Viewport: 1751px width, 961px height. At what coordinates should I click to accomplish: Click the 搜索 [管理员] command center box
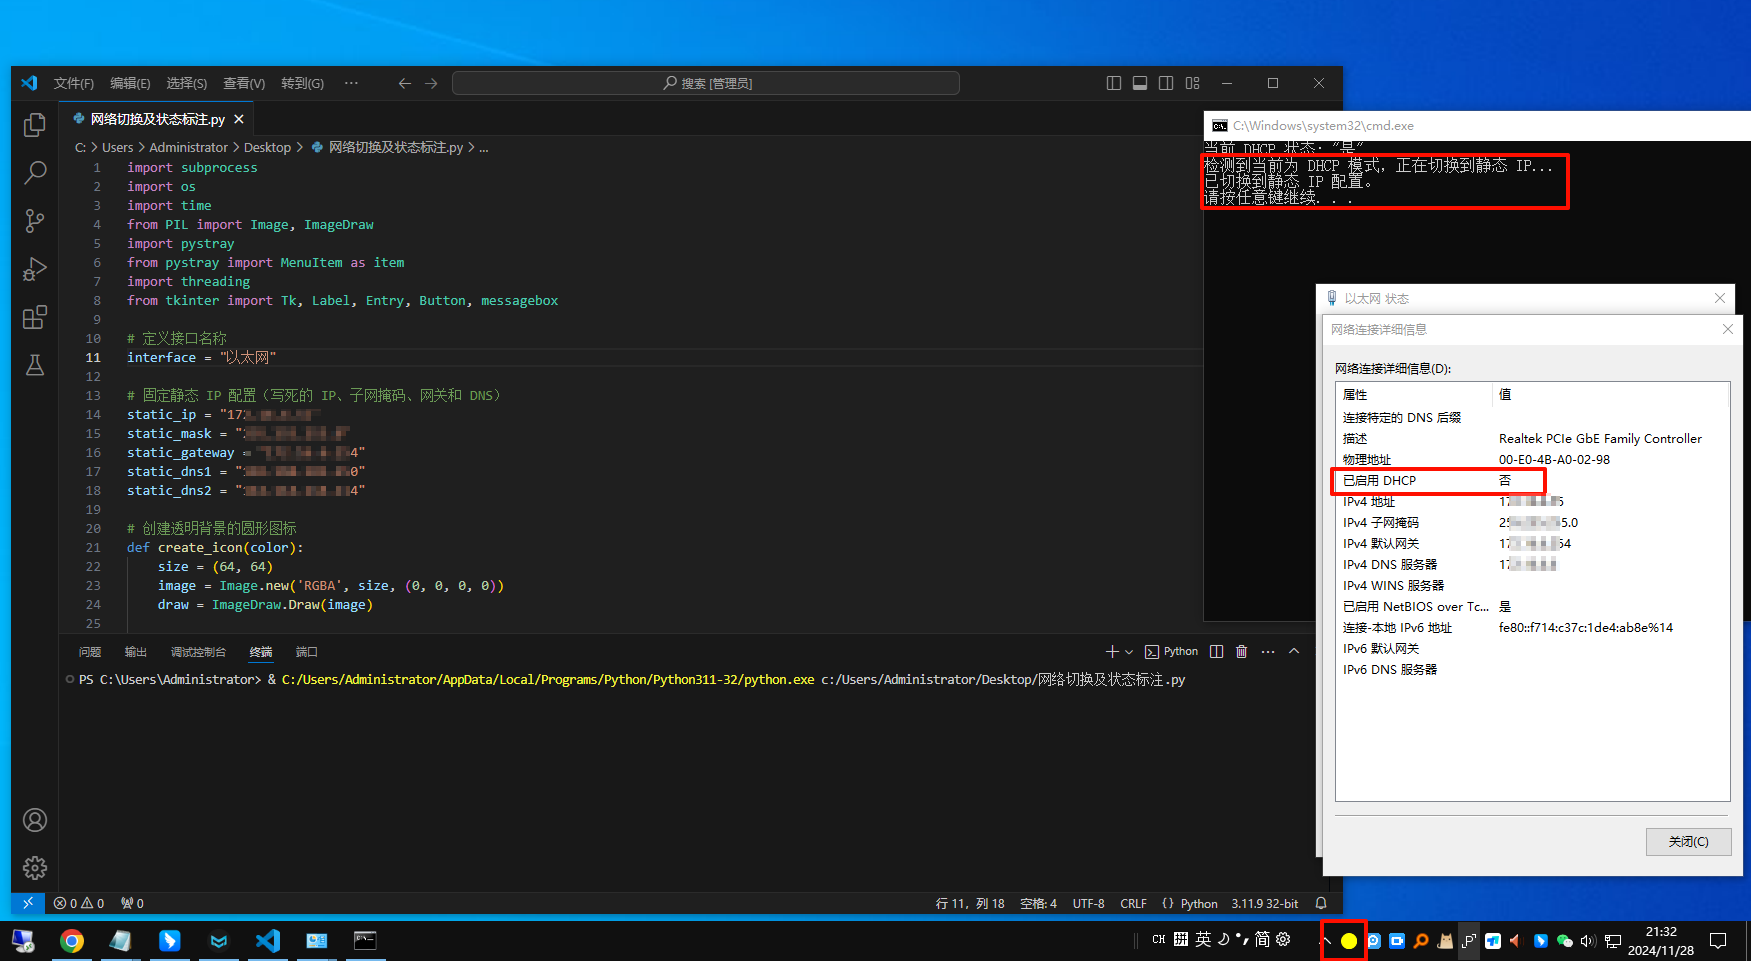706,83
